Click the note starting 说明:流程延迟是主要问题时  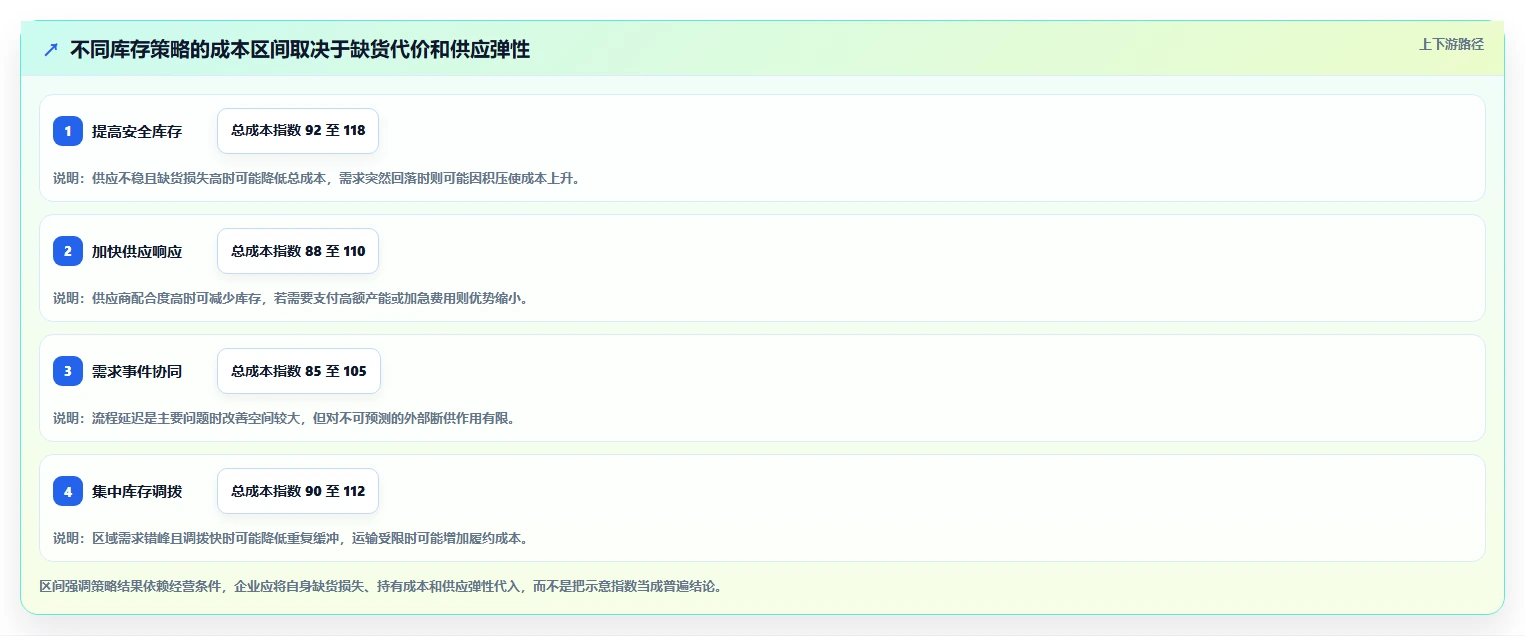tap(284, 418)
